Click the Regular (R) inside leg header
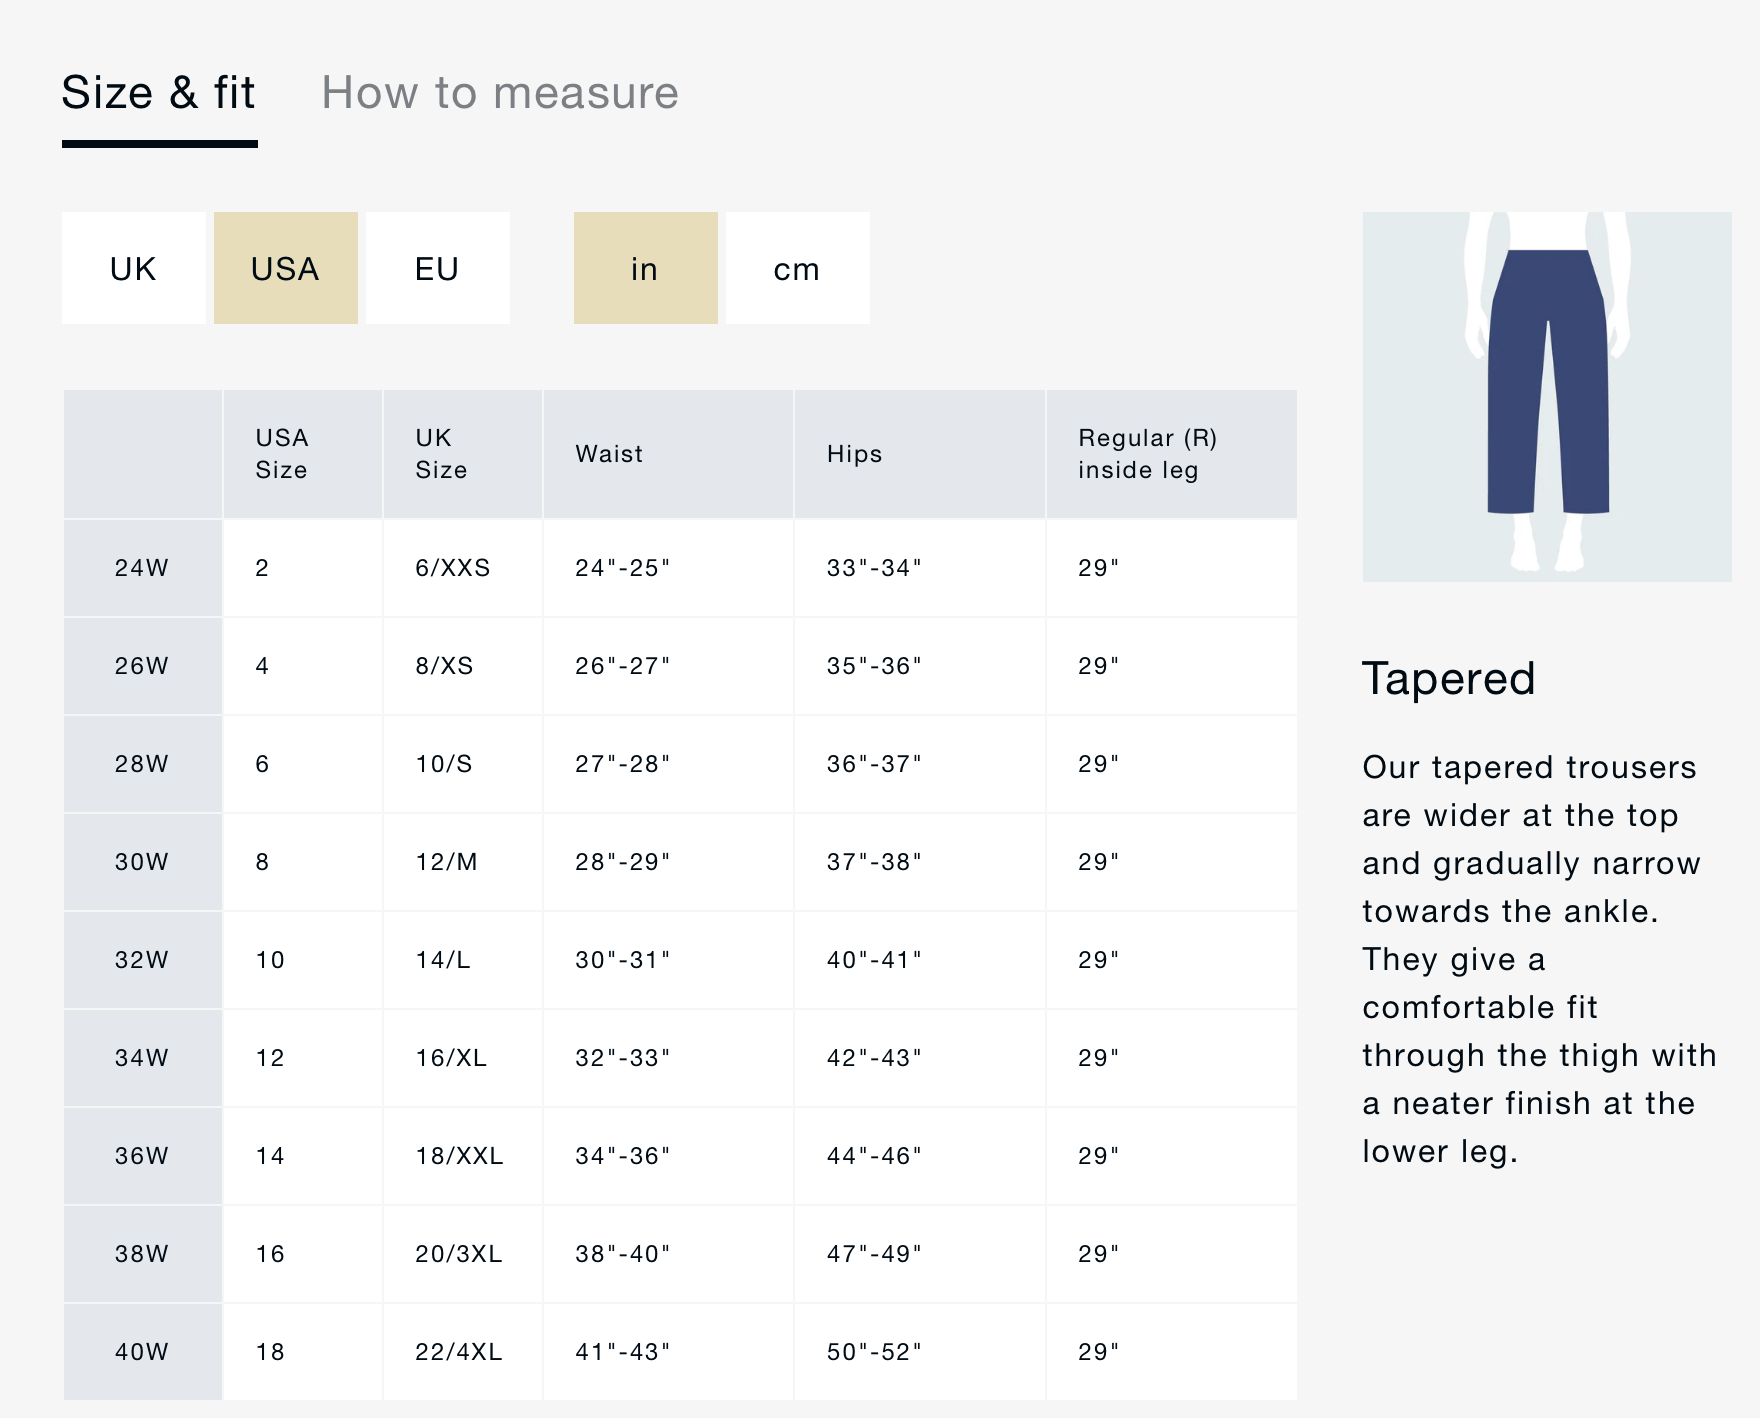The height and width of the screenshot is (1418, 1760). pos(1147,454)
